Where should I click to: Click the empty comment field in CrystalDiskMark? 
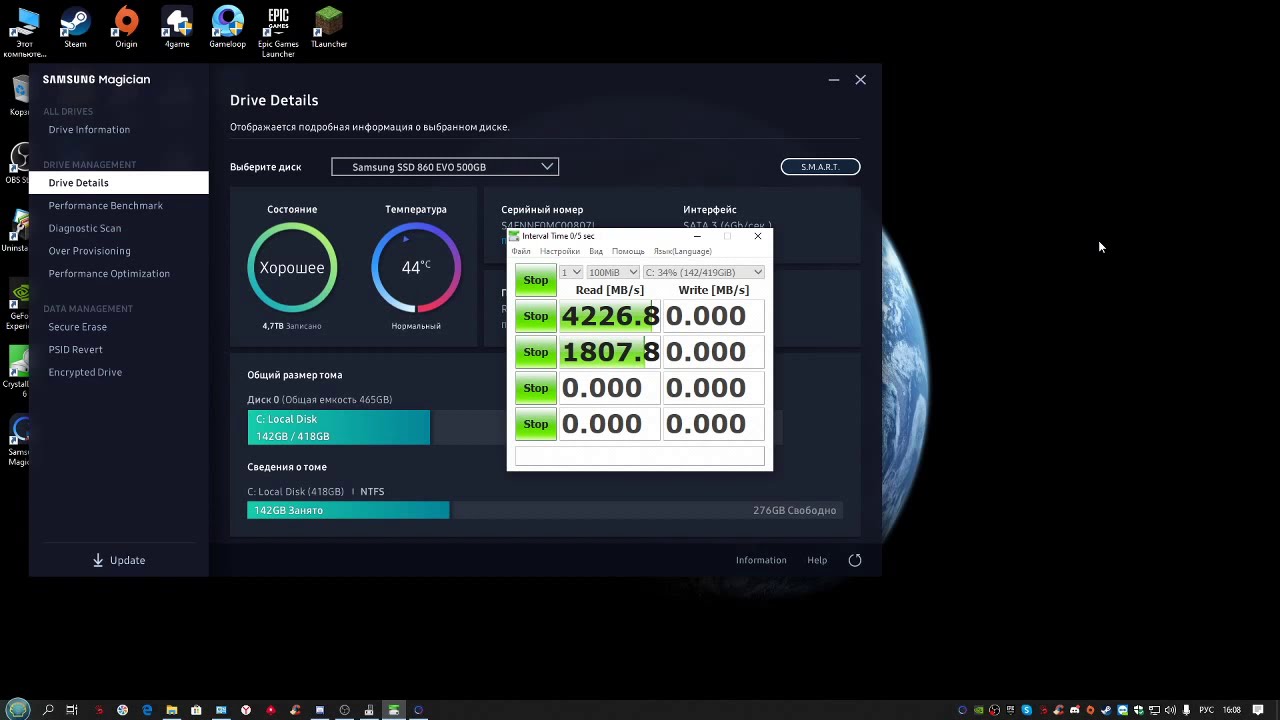(640, 456)
